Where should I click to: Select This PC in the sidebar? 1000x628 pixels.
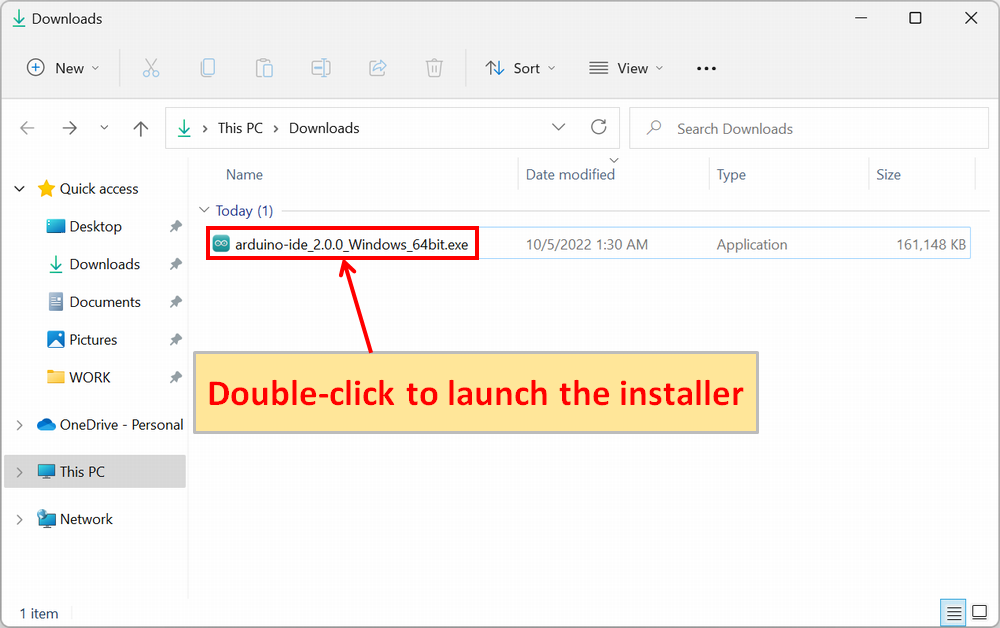(82, 472)
